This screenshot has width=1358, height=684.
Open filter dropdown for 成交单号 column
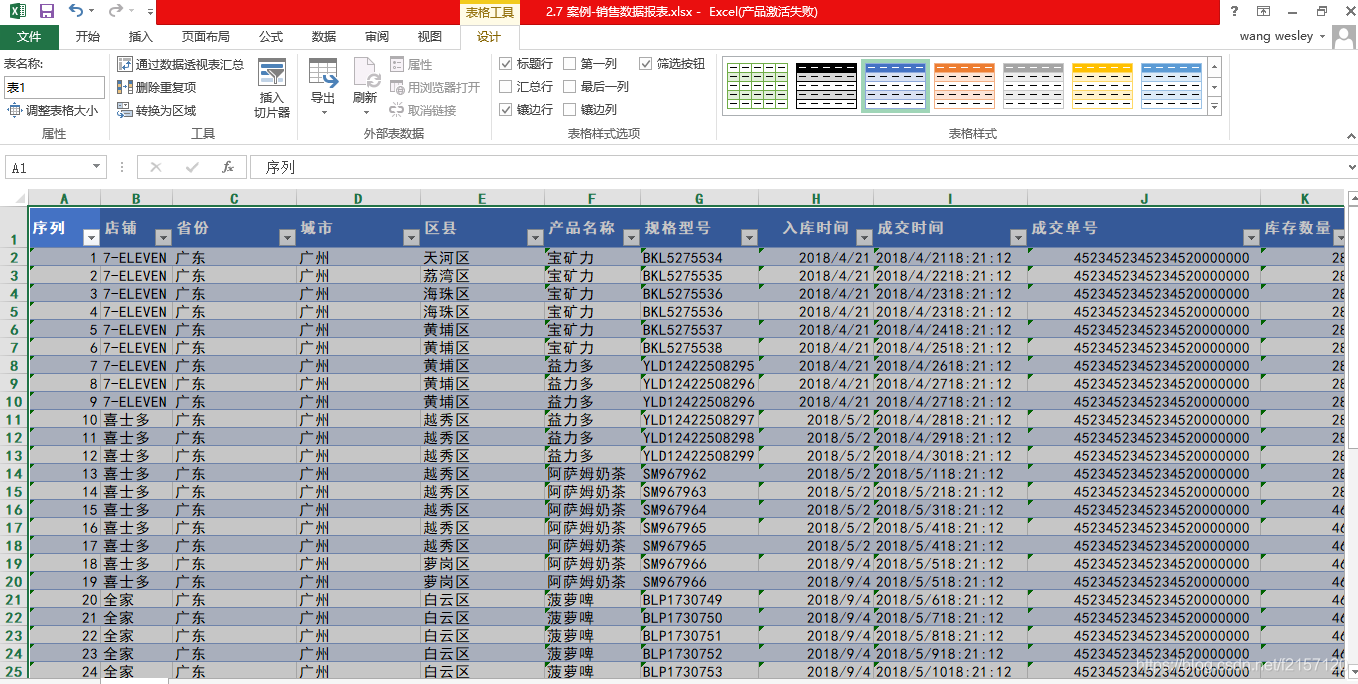tap(1251, 237)
